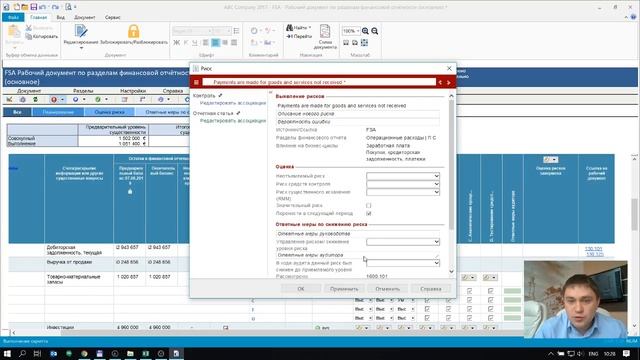Click the Undo arrow in quick access toolbar

click(x=42, y=7)
